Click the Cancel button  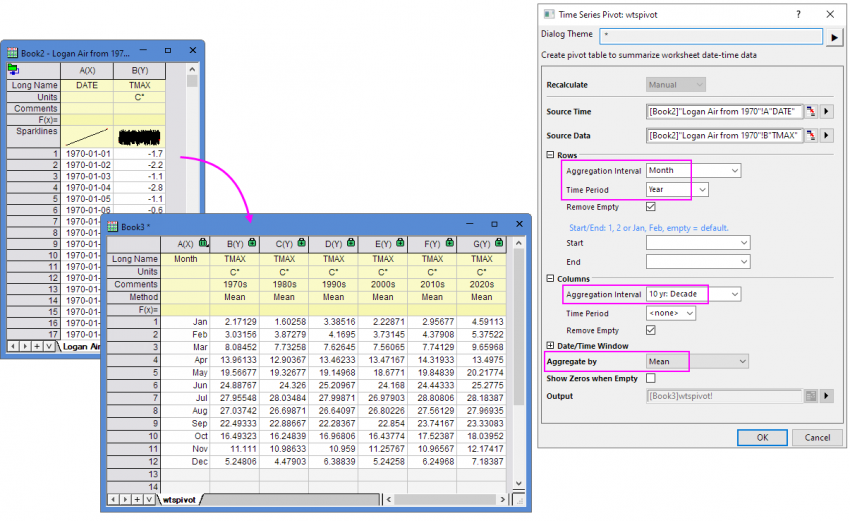coord(817,437)
